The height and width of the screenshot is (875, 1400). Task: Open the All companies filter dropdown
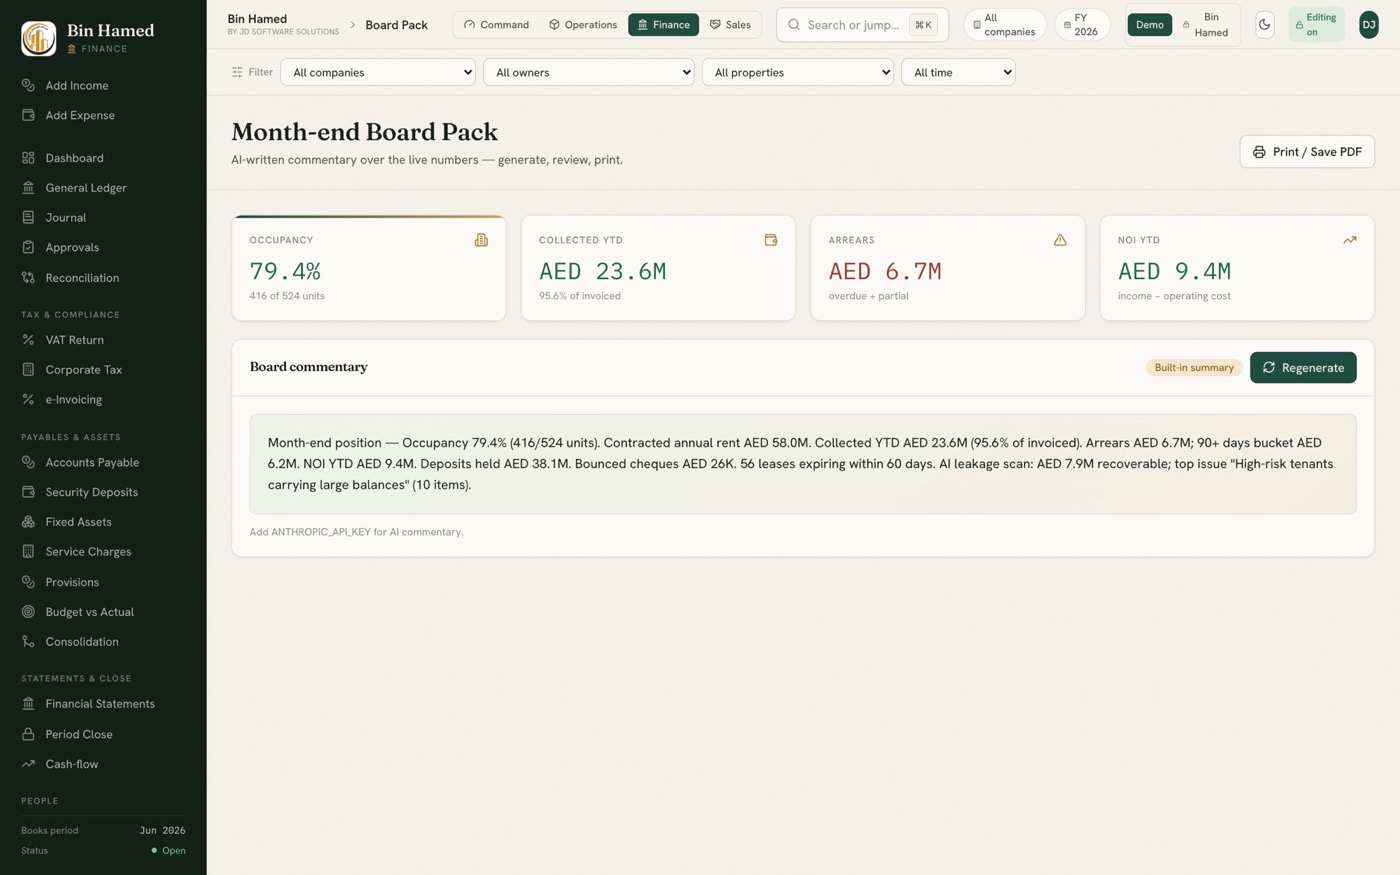(378, 72)
